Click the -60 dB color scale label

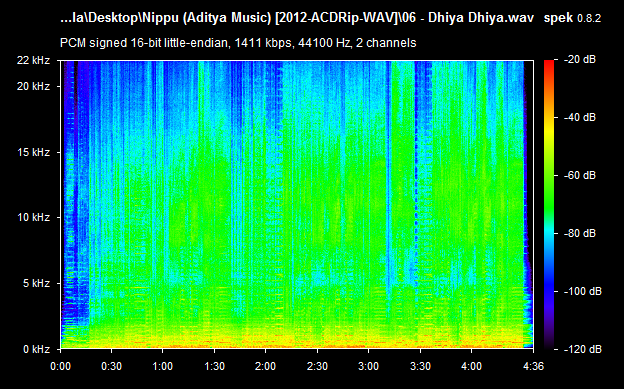580,175
